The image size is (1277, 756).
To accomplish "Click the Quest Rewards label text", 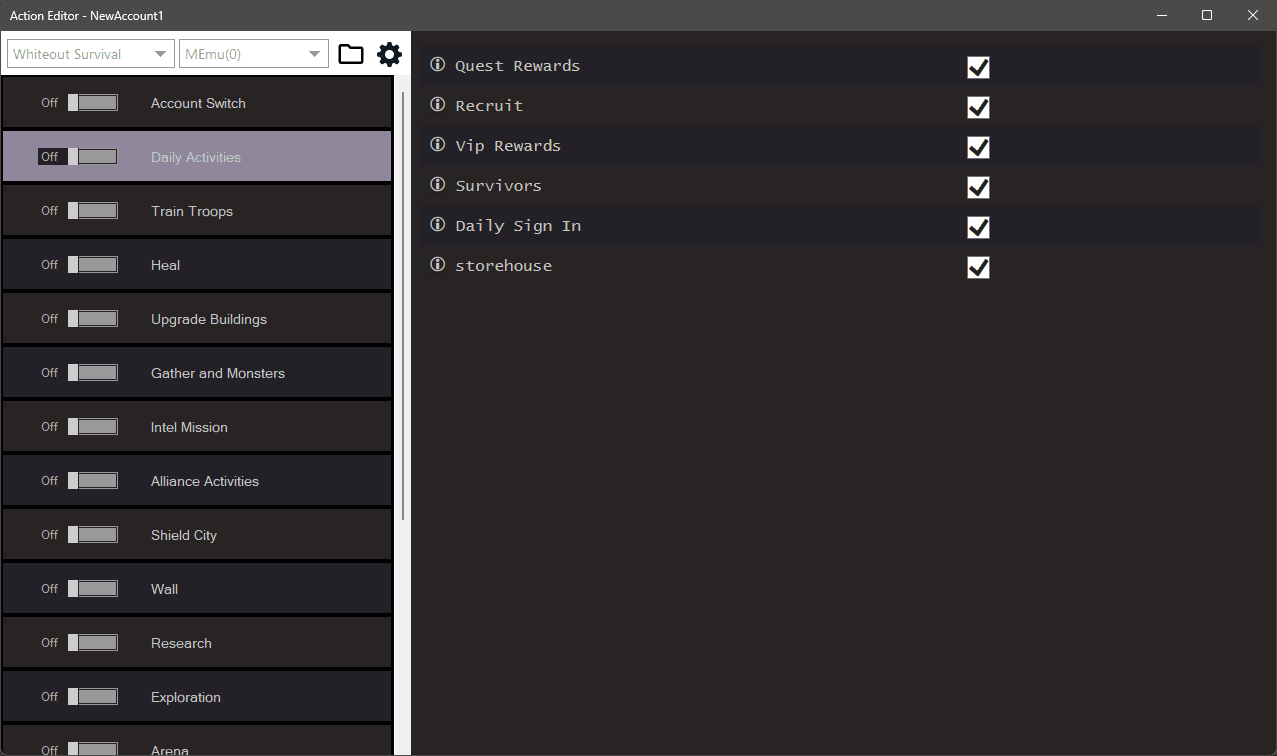I will [x=517, y=66].
